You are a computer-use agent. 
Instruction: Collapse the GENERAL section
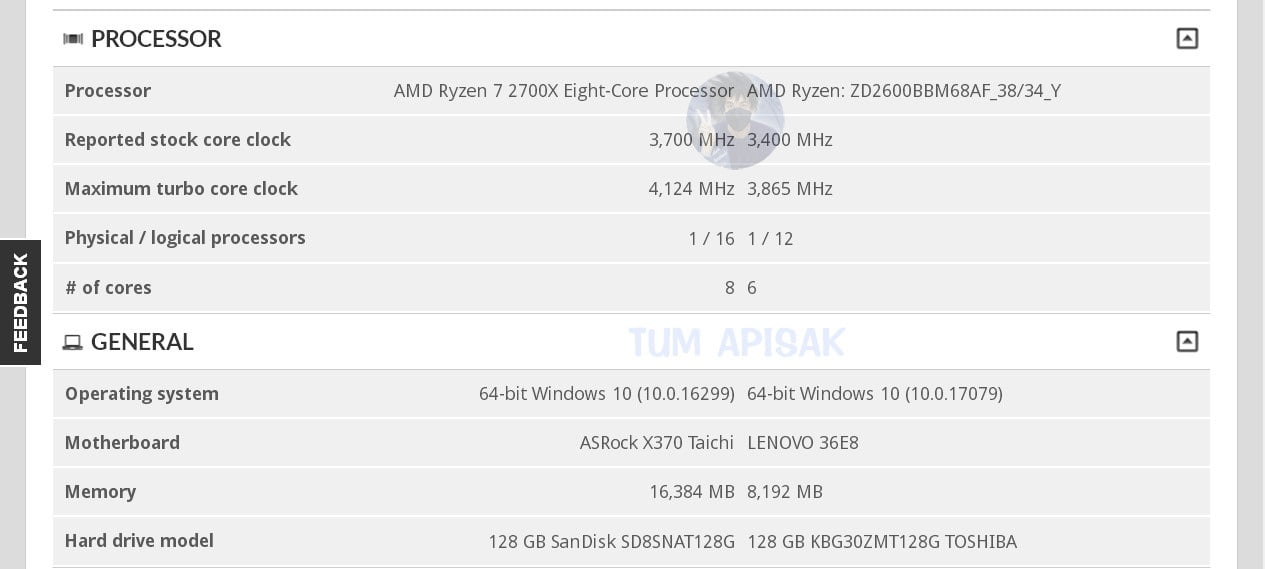pos(1187,342)
